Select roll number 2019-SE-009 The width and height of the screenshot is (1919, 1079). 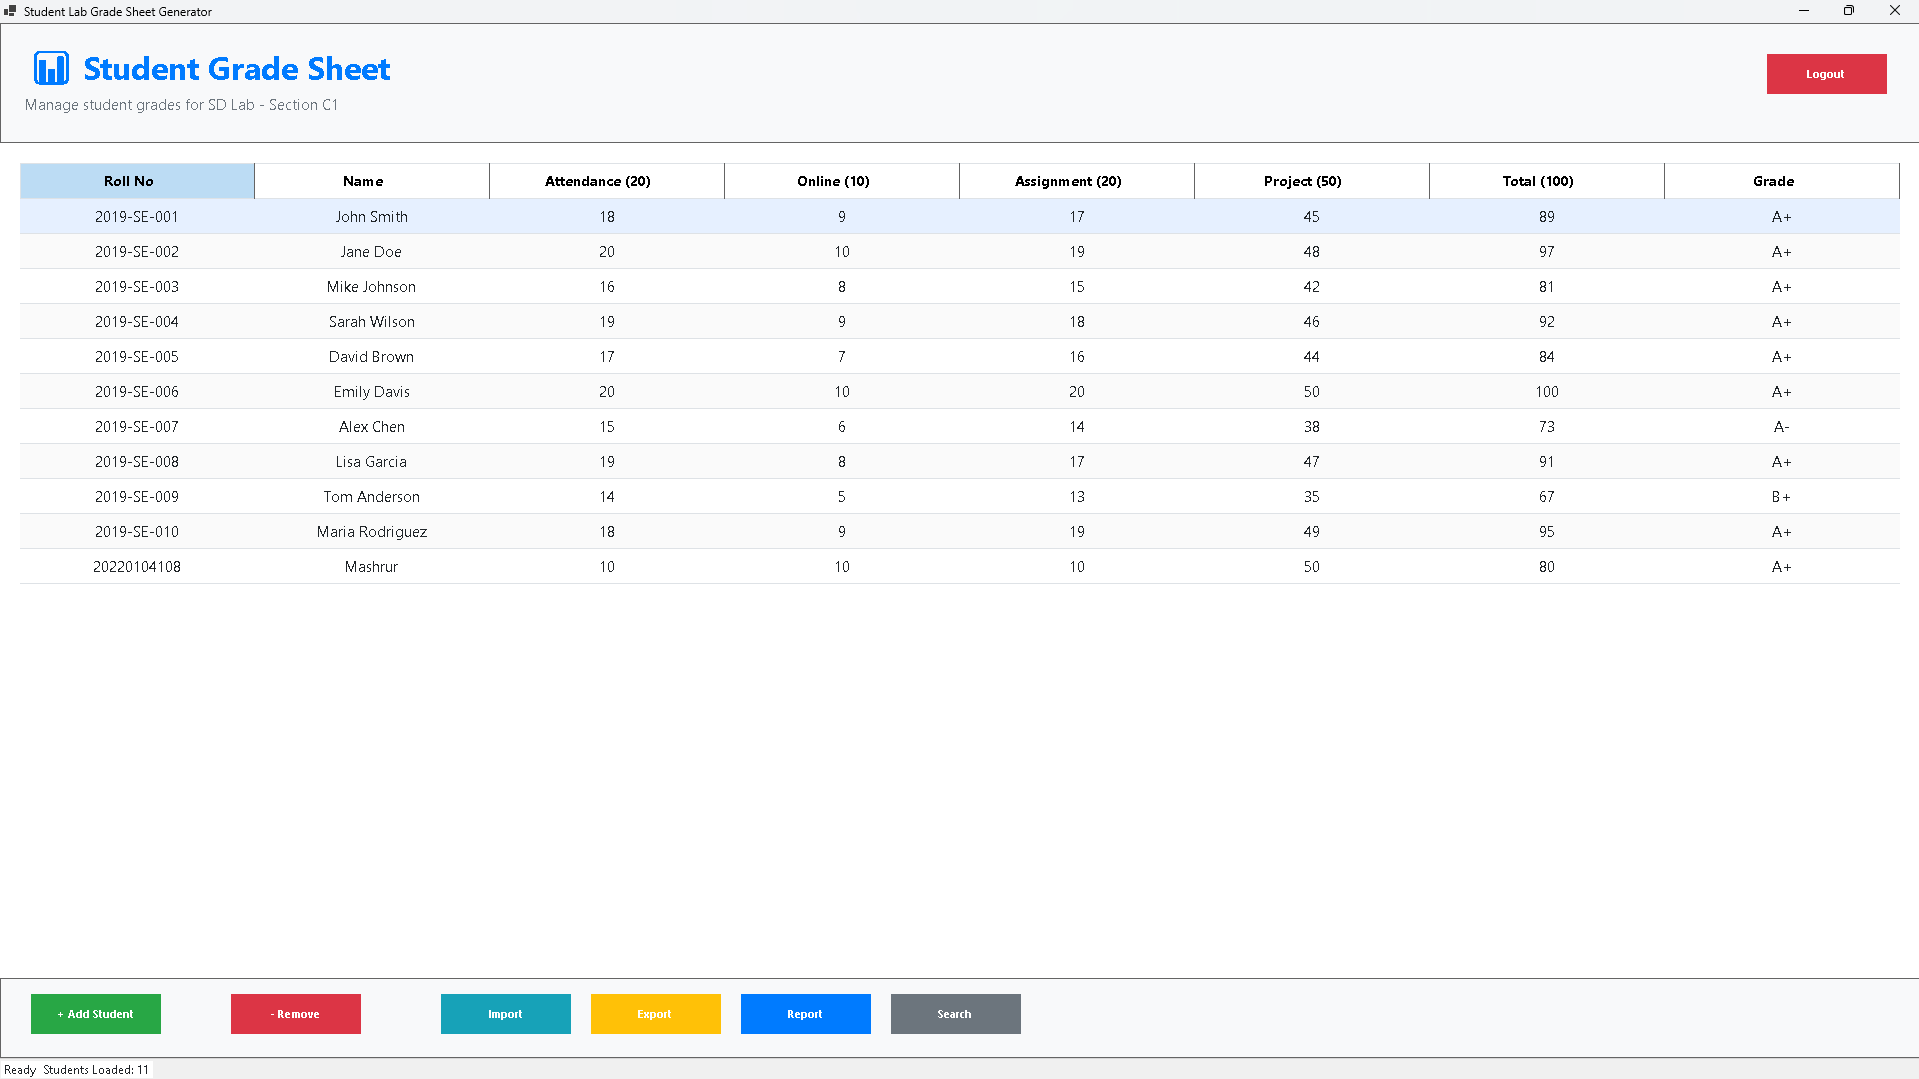(x=137, y=497)
